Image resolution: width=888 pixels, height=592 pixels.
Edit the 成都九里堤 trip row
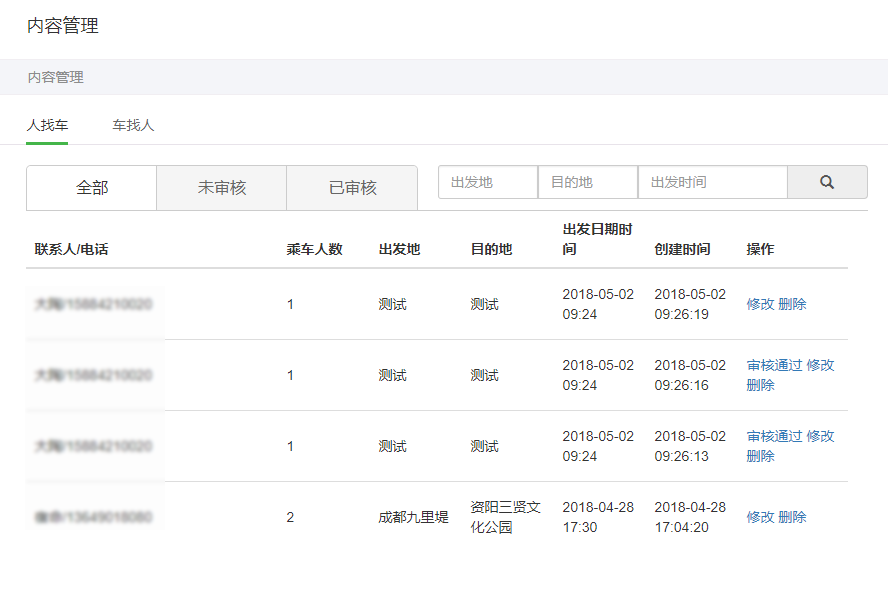tap(760, 517)
